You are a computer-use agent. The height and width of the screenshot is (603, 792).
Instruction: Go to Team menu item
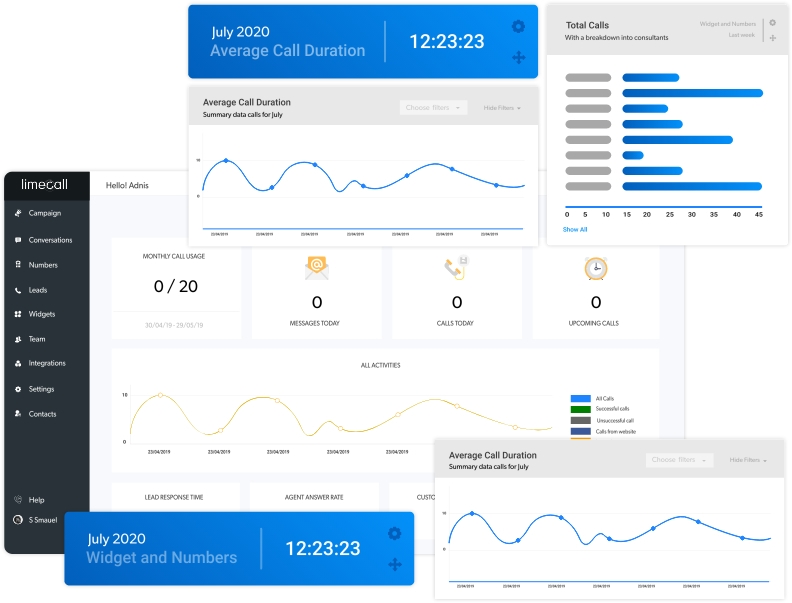(x=37, y=339)
